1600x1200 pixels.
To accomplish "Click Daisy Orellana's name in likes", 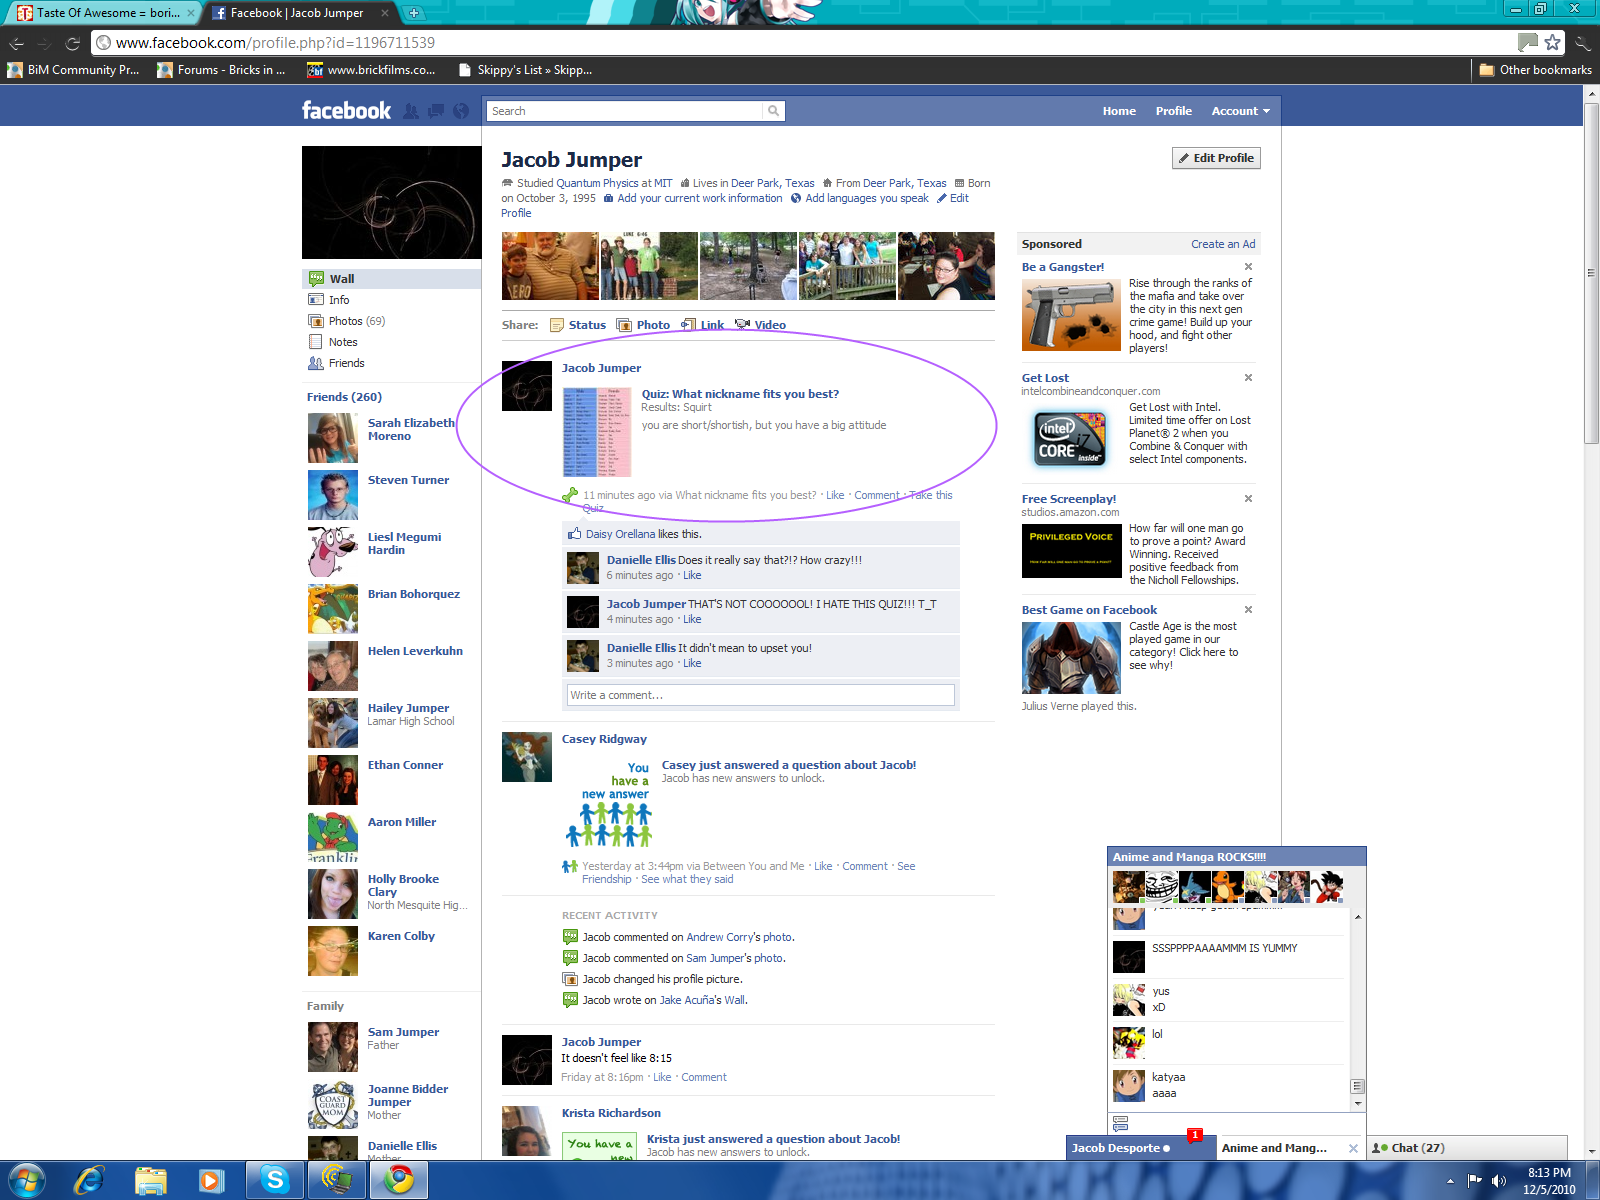I will (x=620, y=534).
